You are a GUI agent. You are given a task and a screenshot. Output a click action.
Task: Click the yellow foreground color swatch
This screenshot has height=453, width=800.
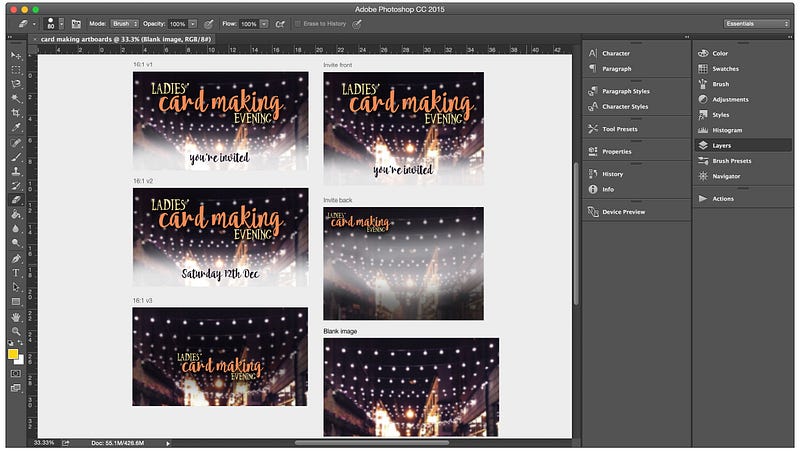point(13,354)
